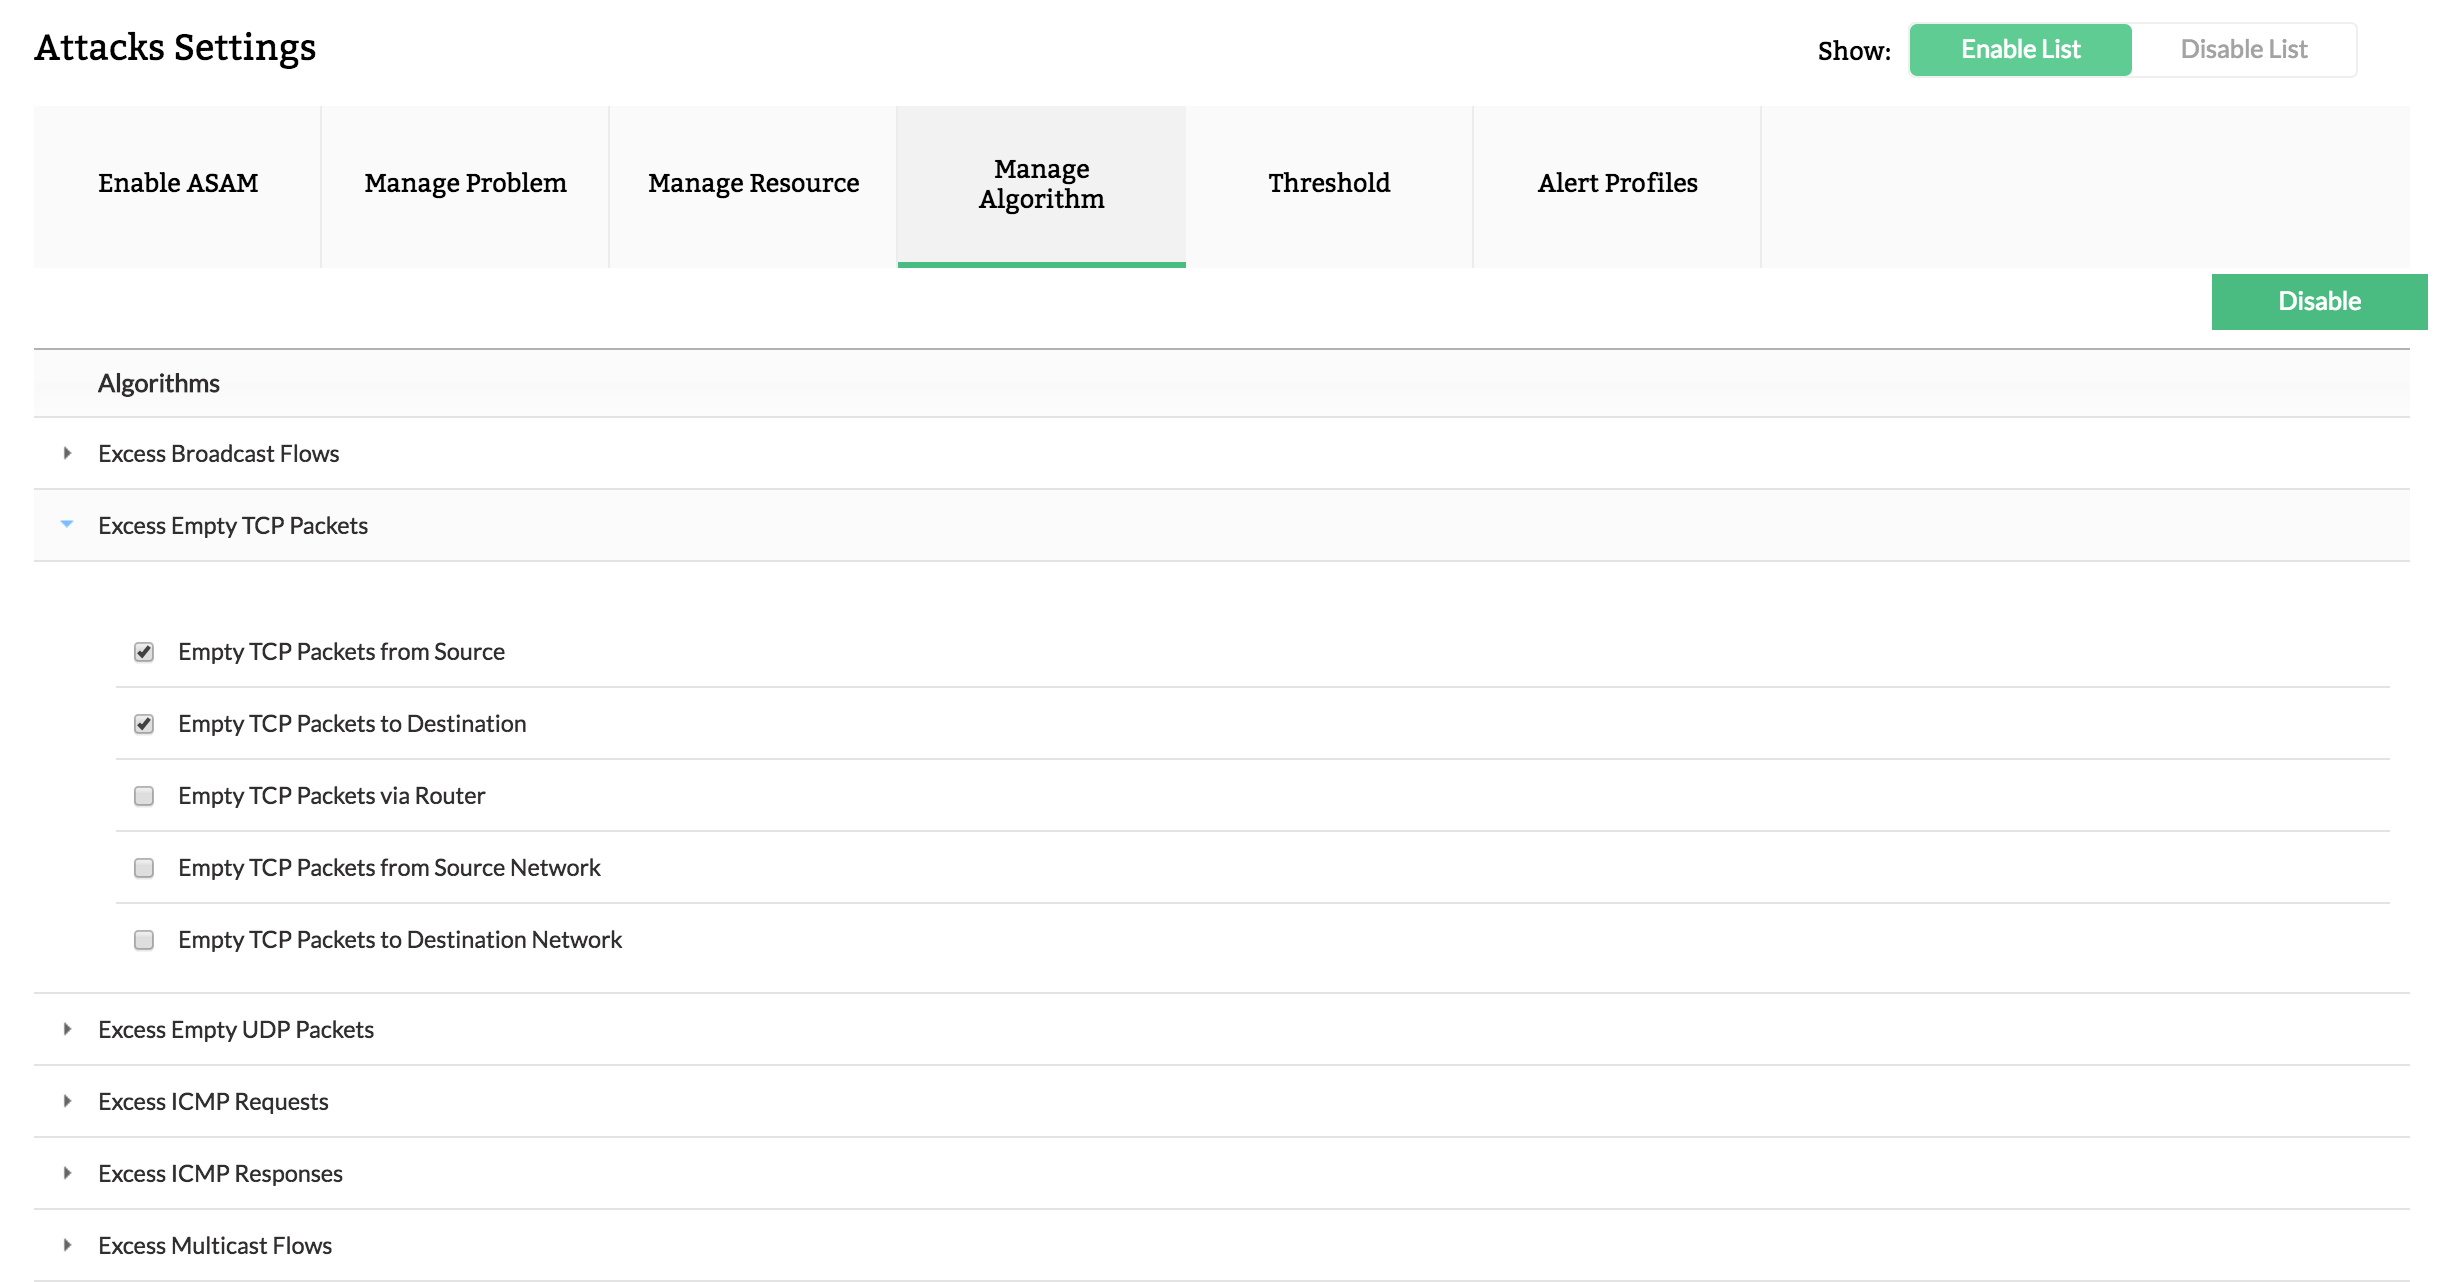Expand the Excess Broadcast Flows arrow

(x=67, y=453)
